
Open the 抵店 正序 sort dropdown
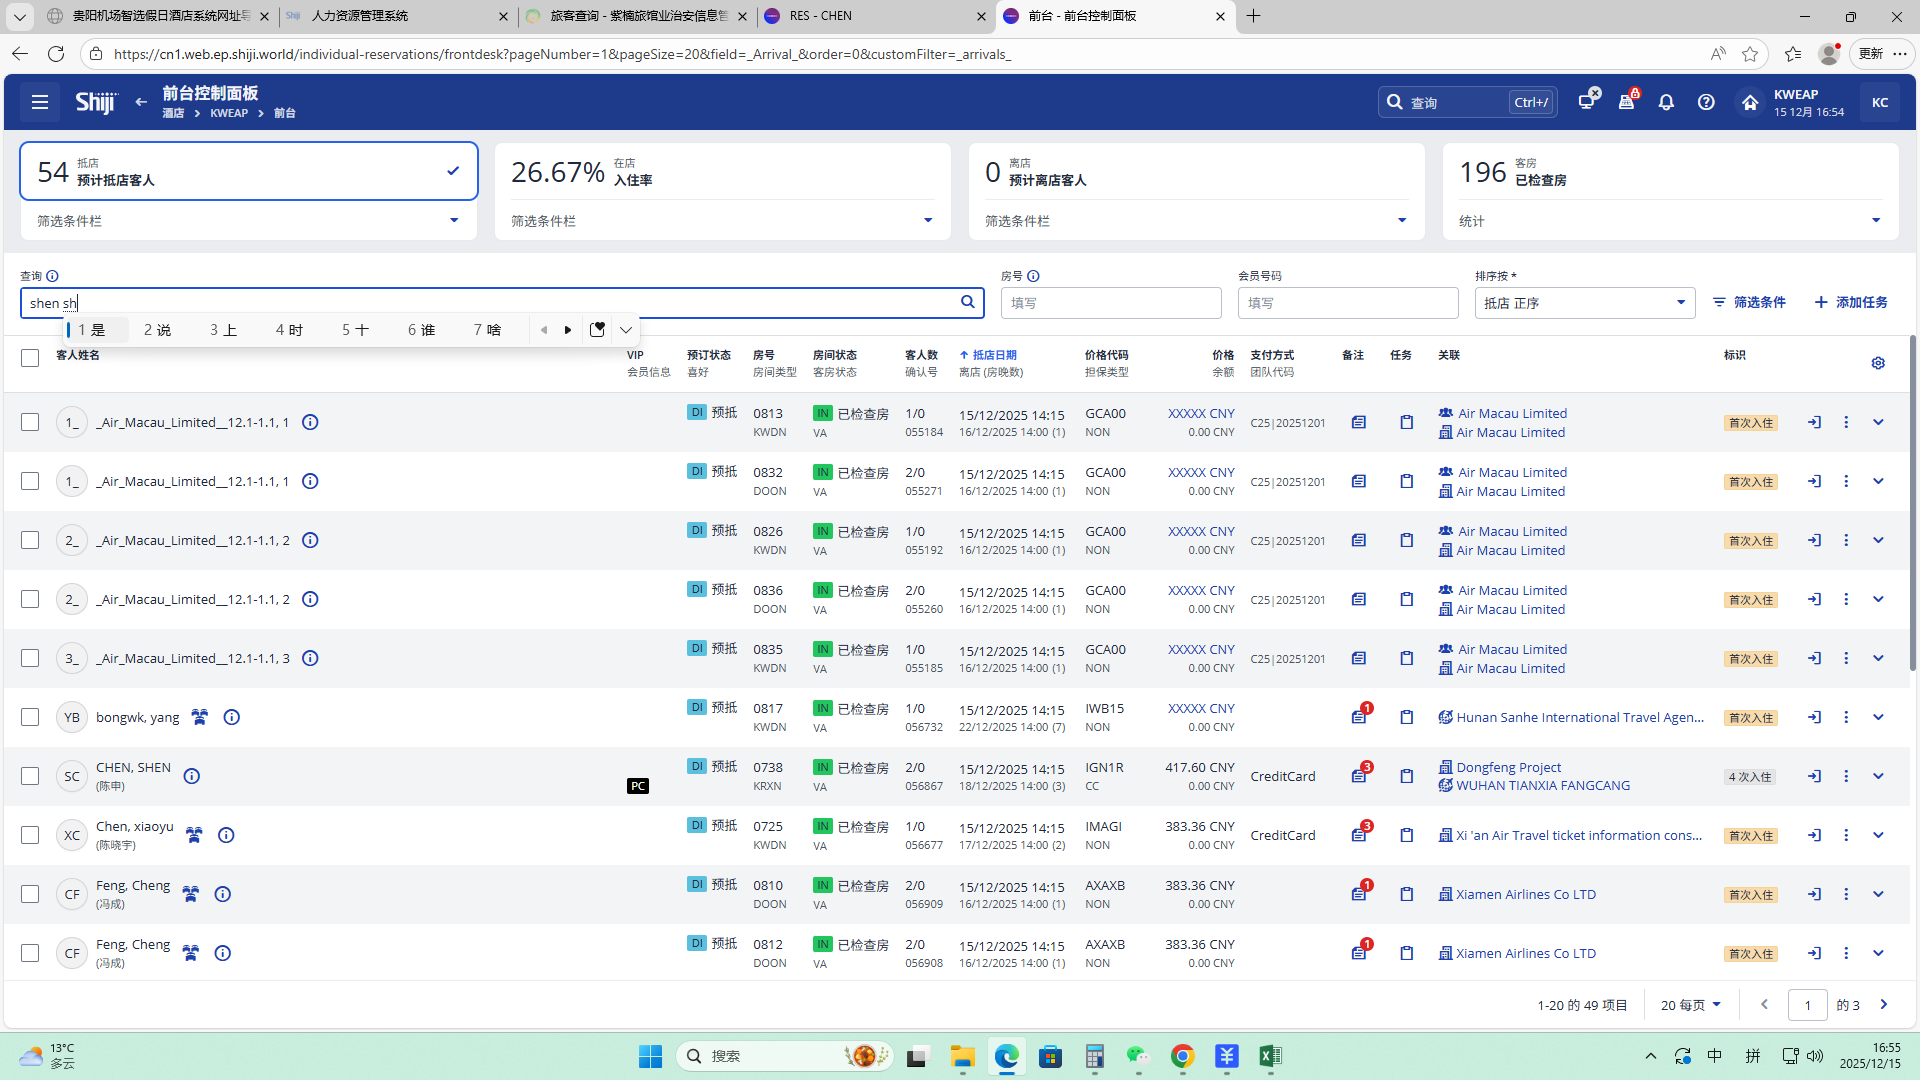(1584, 303)
